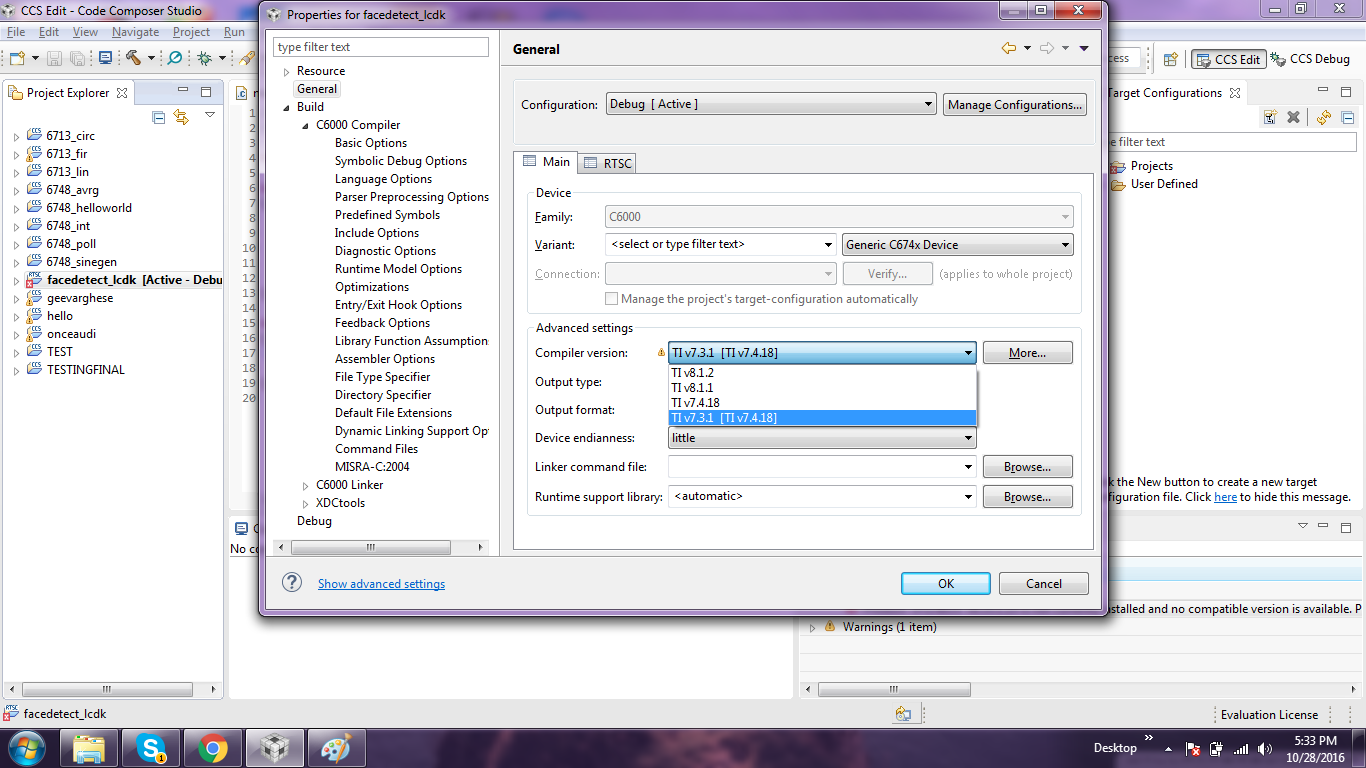Screen dimensions: 1366x768
Task: Click the back arrow in Properties dialog
Action: 1009,48
